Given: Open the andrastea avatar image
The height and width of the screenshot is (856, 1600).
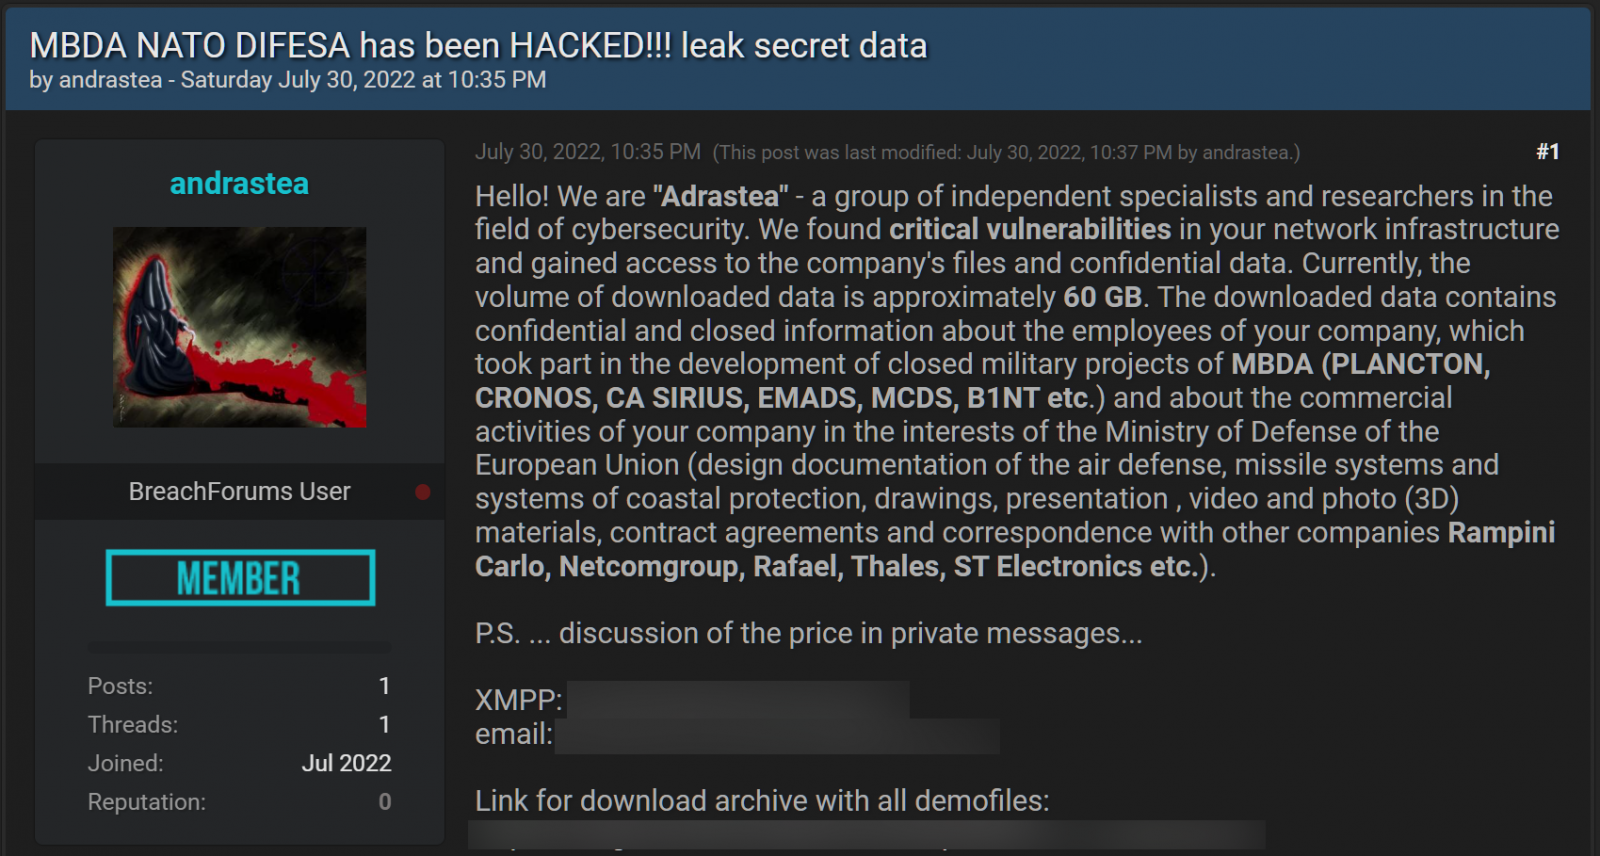Looking at the screenshot, I should tap(239, 327).
